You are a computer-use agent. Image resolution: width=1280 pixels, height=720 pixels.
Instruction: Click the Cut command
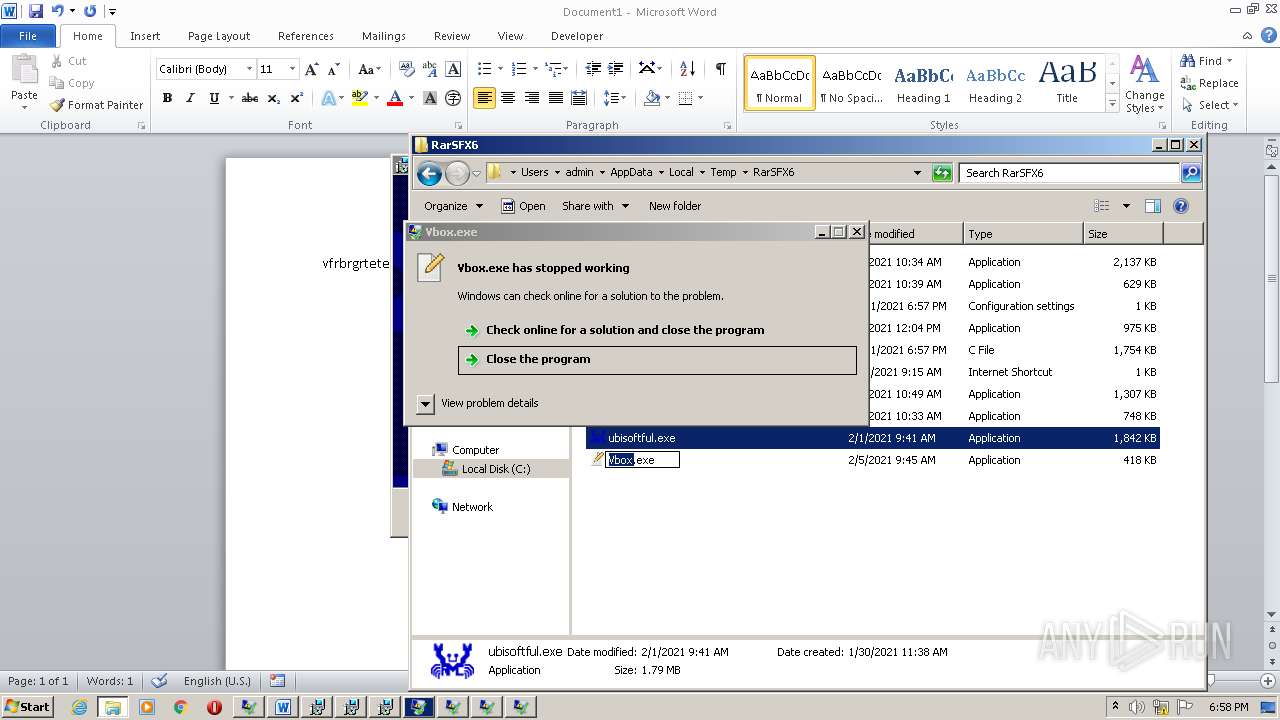tap(68, 61)
